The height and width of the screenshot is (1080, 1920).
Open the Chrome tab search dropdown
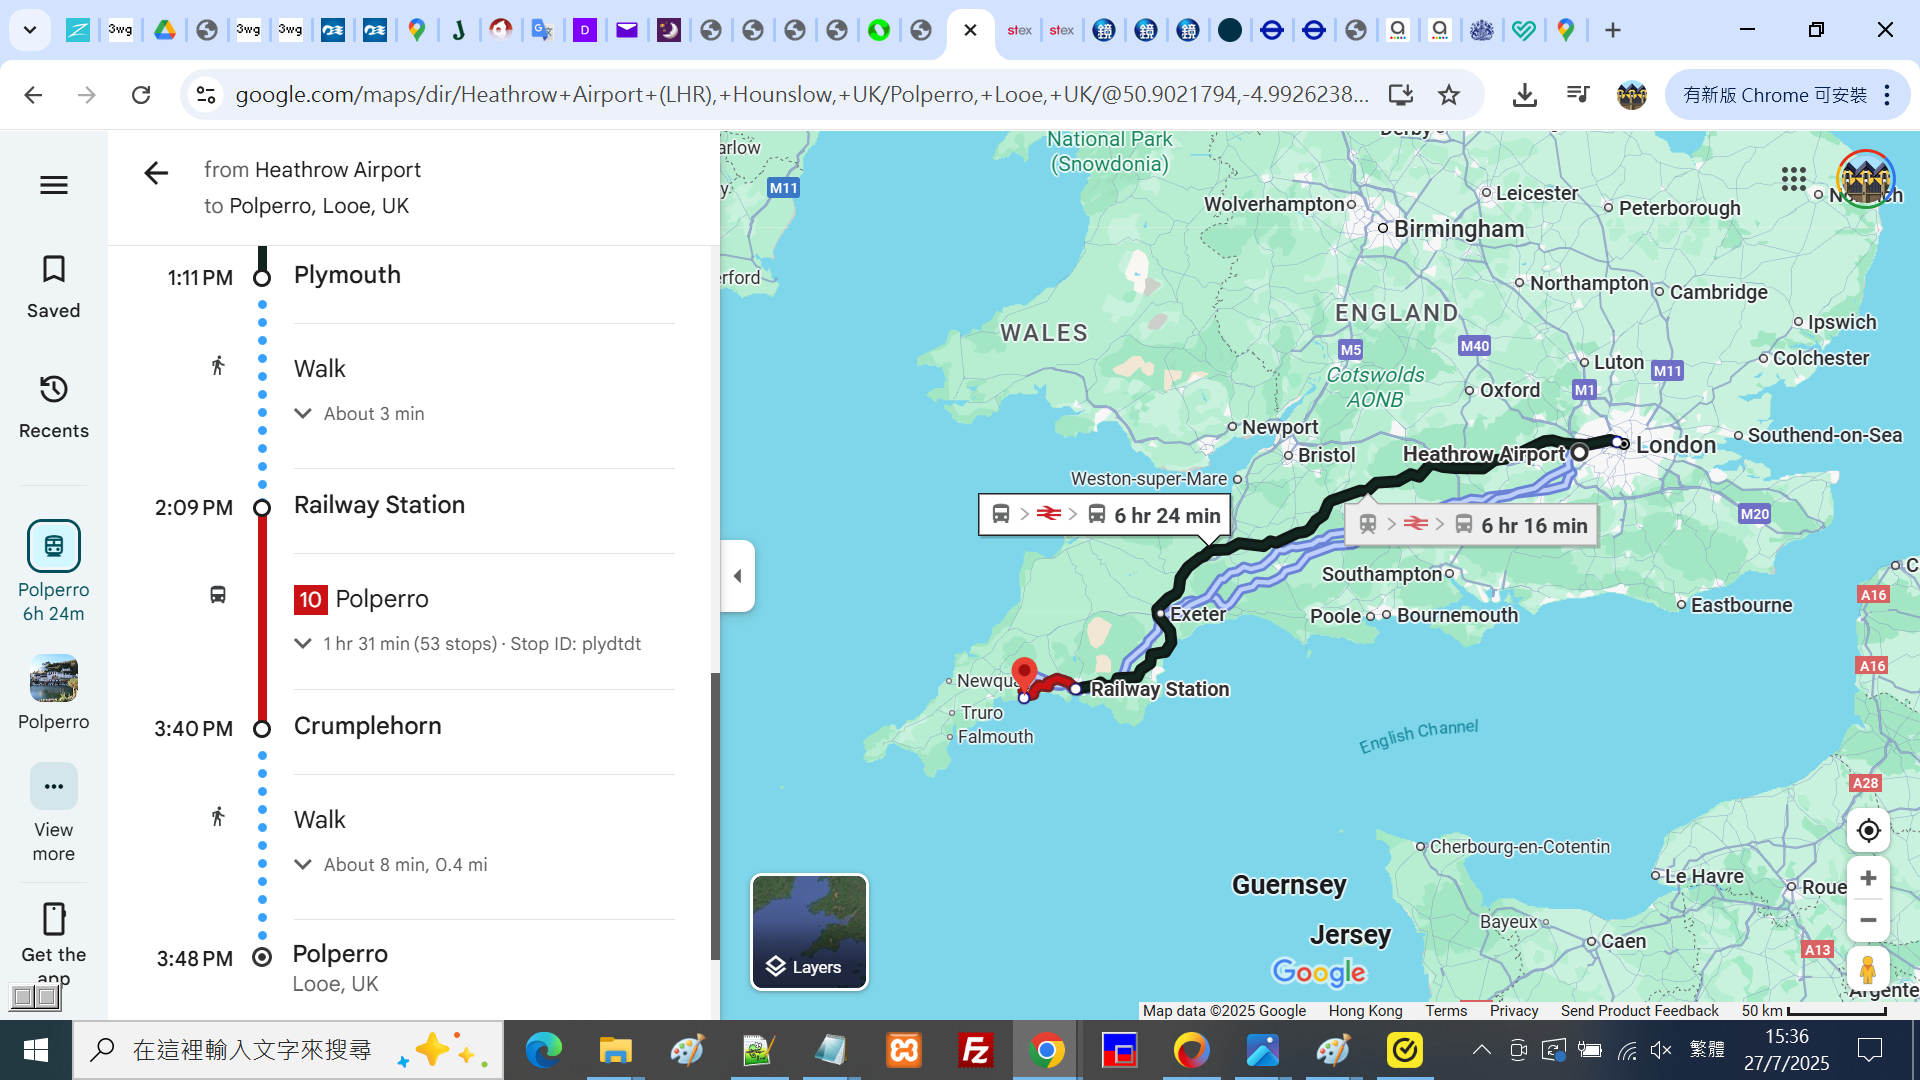pos(30,30)
